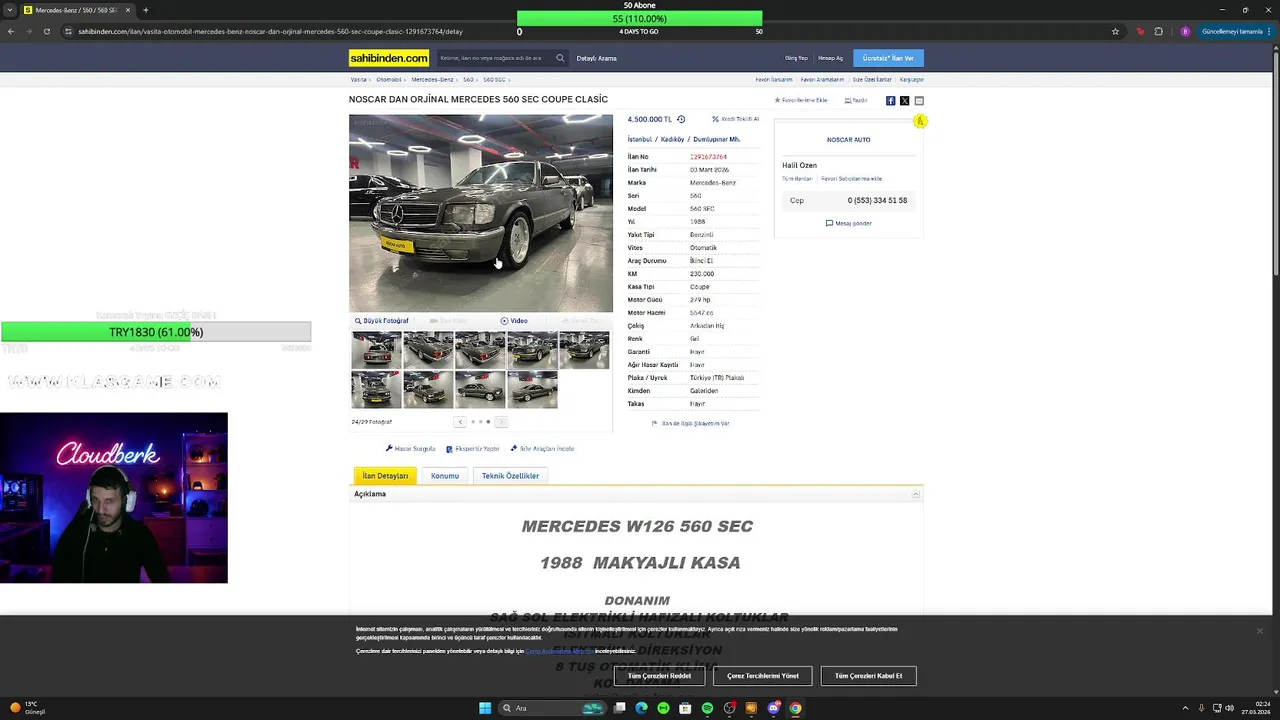Open Discord from the taskbar
This screenshot has width=1280, height=720.
[x=773, y=708]
